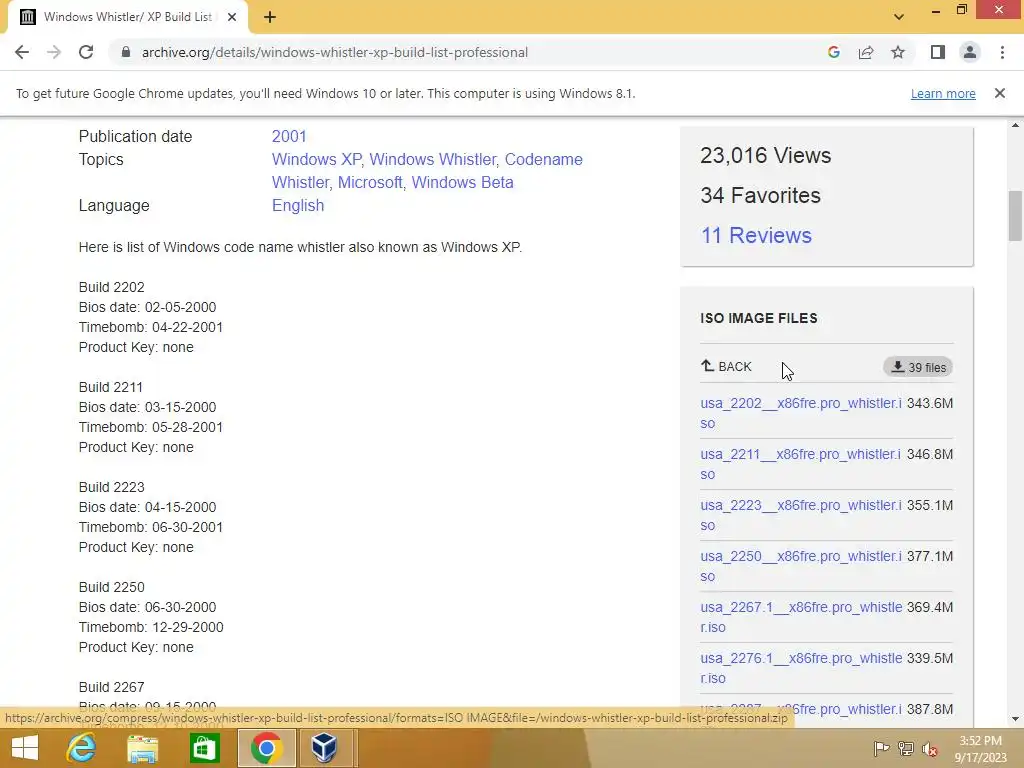This screenshot has width=1024, height=768.
Task: Click 'Timebomb: 12-29-2000' text
Action: click(151, 627)
